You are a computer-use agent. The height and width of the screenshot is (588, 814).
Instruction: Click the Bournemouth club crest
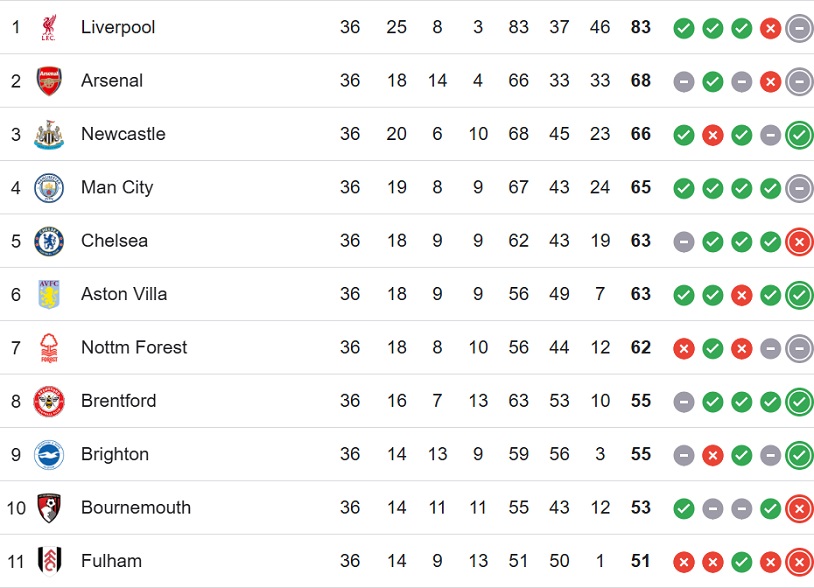(49, 508)
